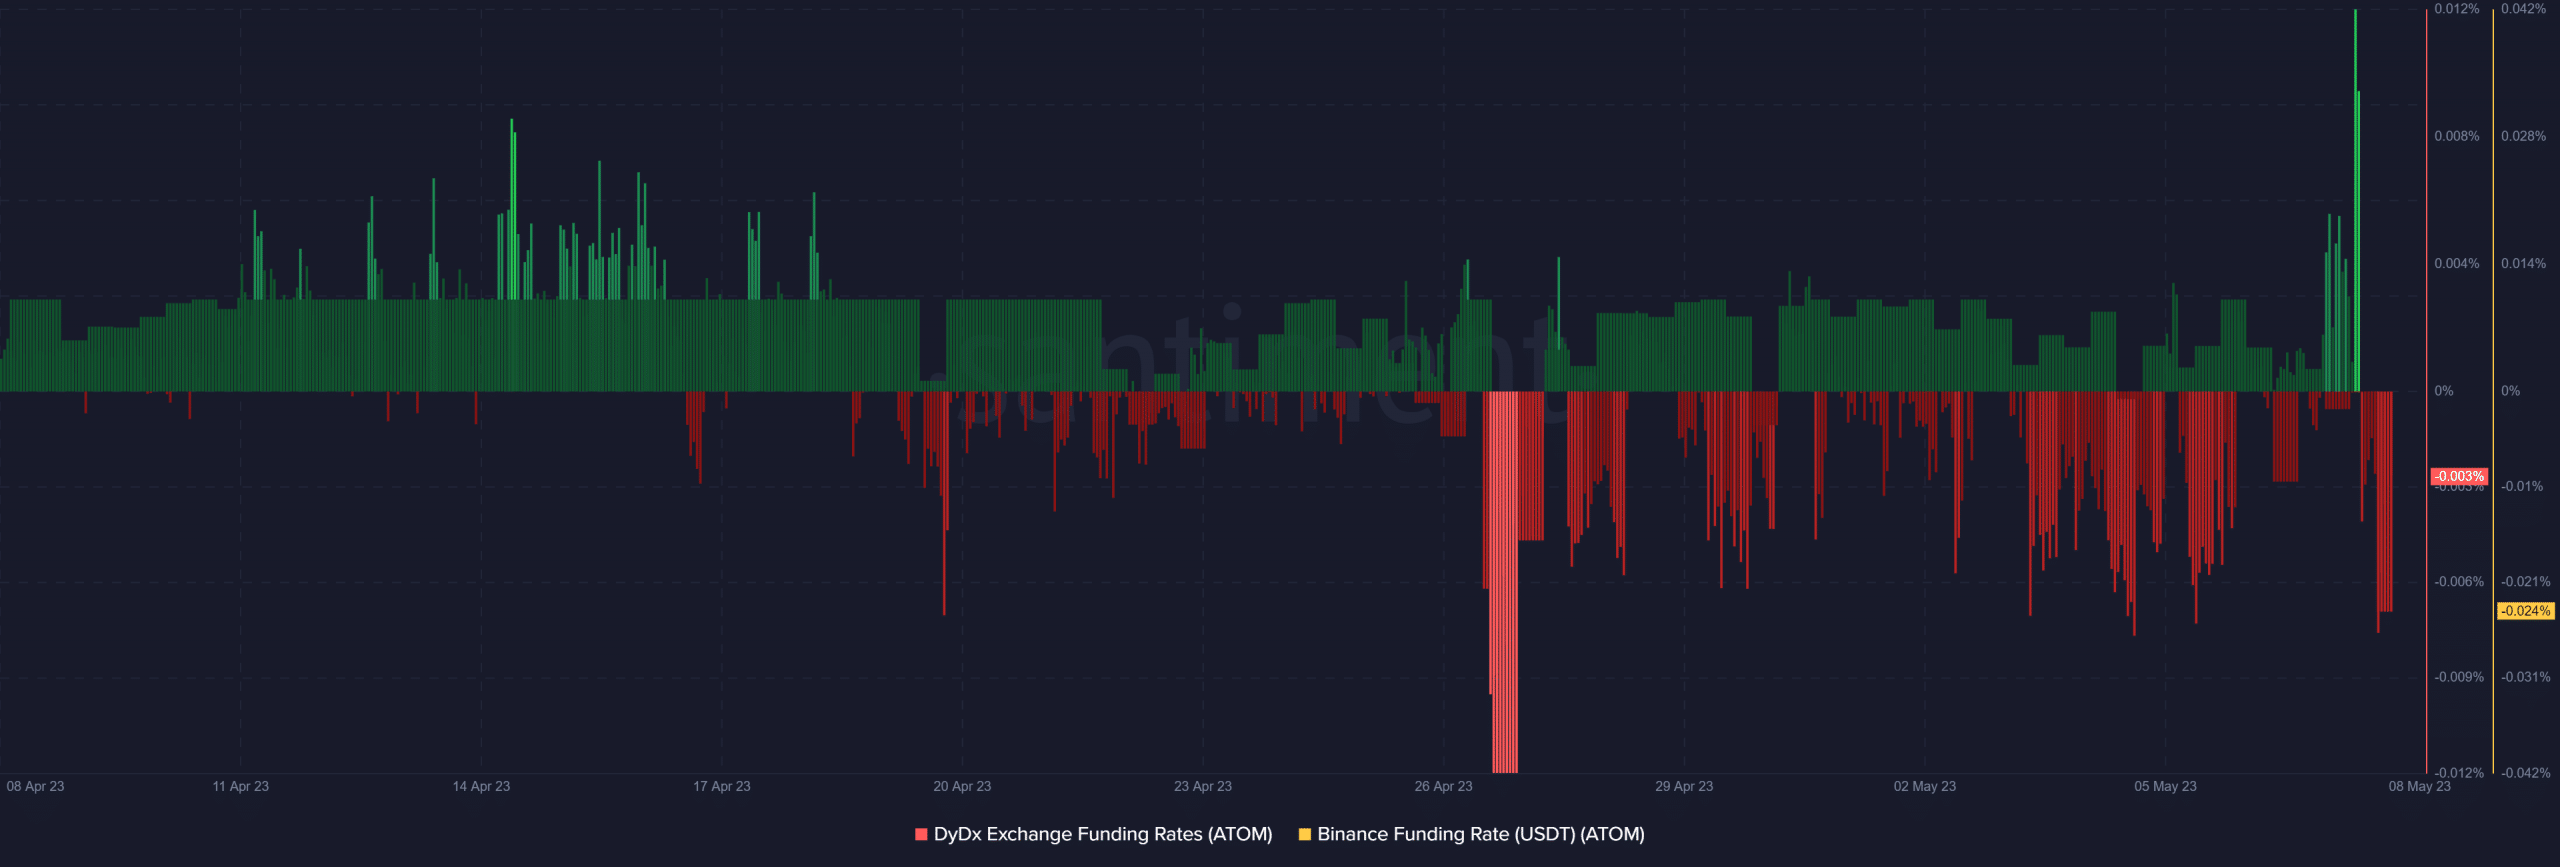The image size is (2560, 867).
Task: Click the red DyDx legend color square
Action: [921, 834]
